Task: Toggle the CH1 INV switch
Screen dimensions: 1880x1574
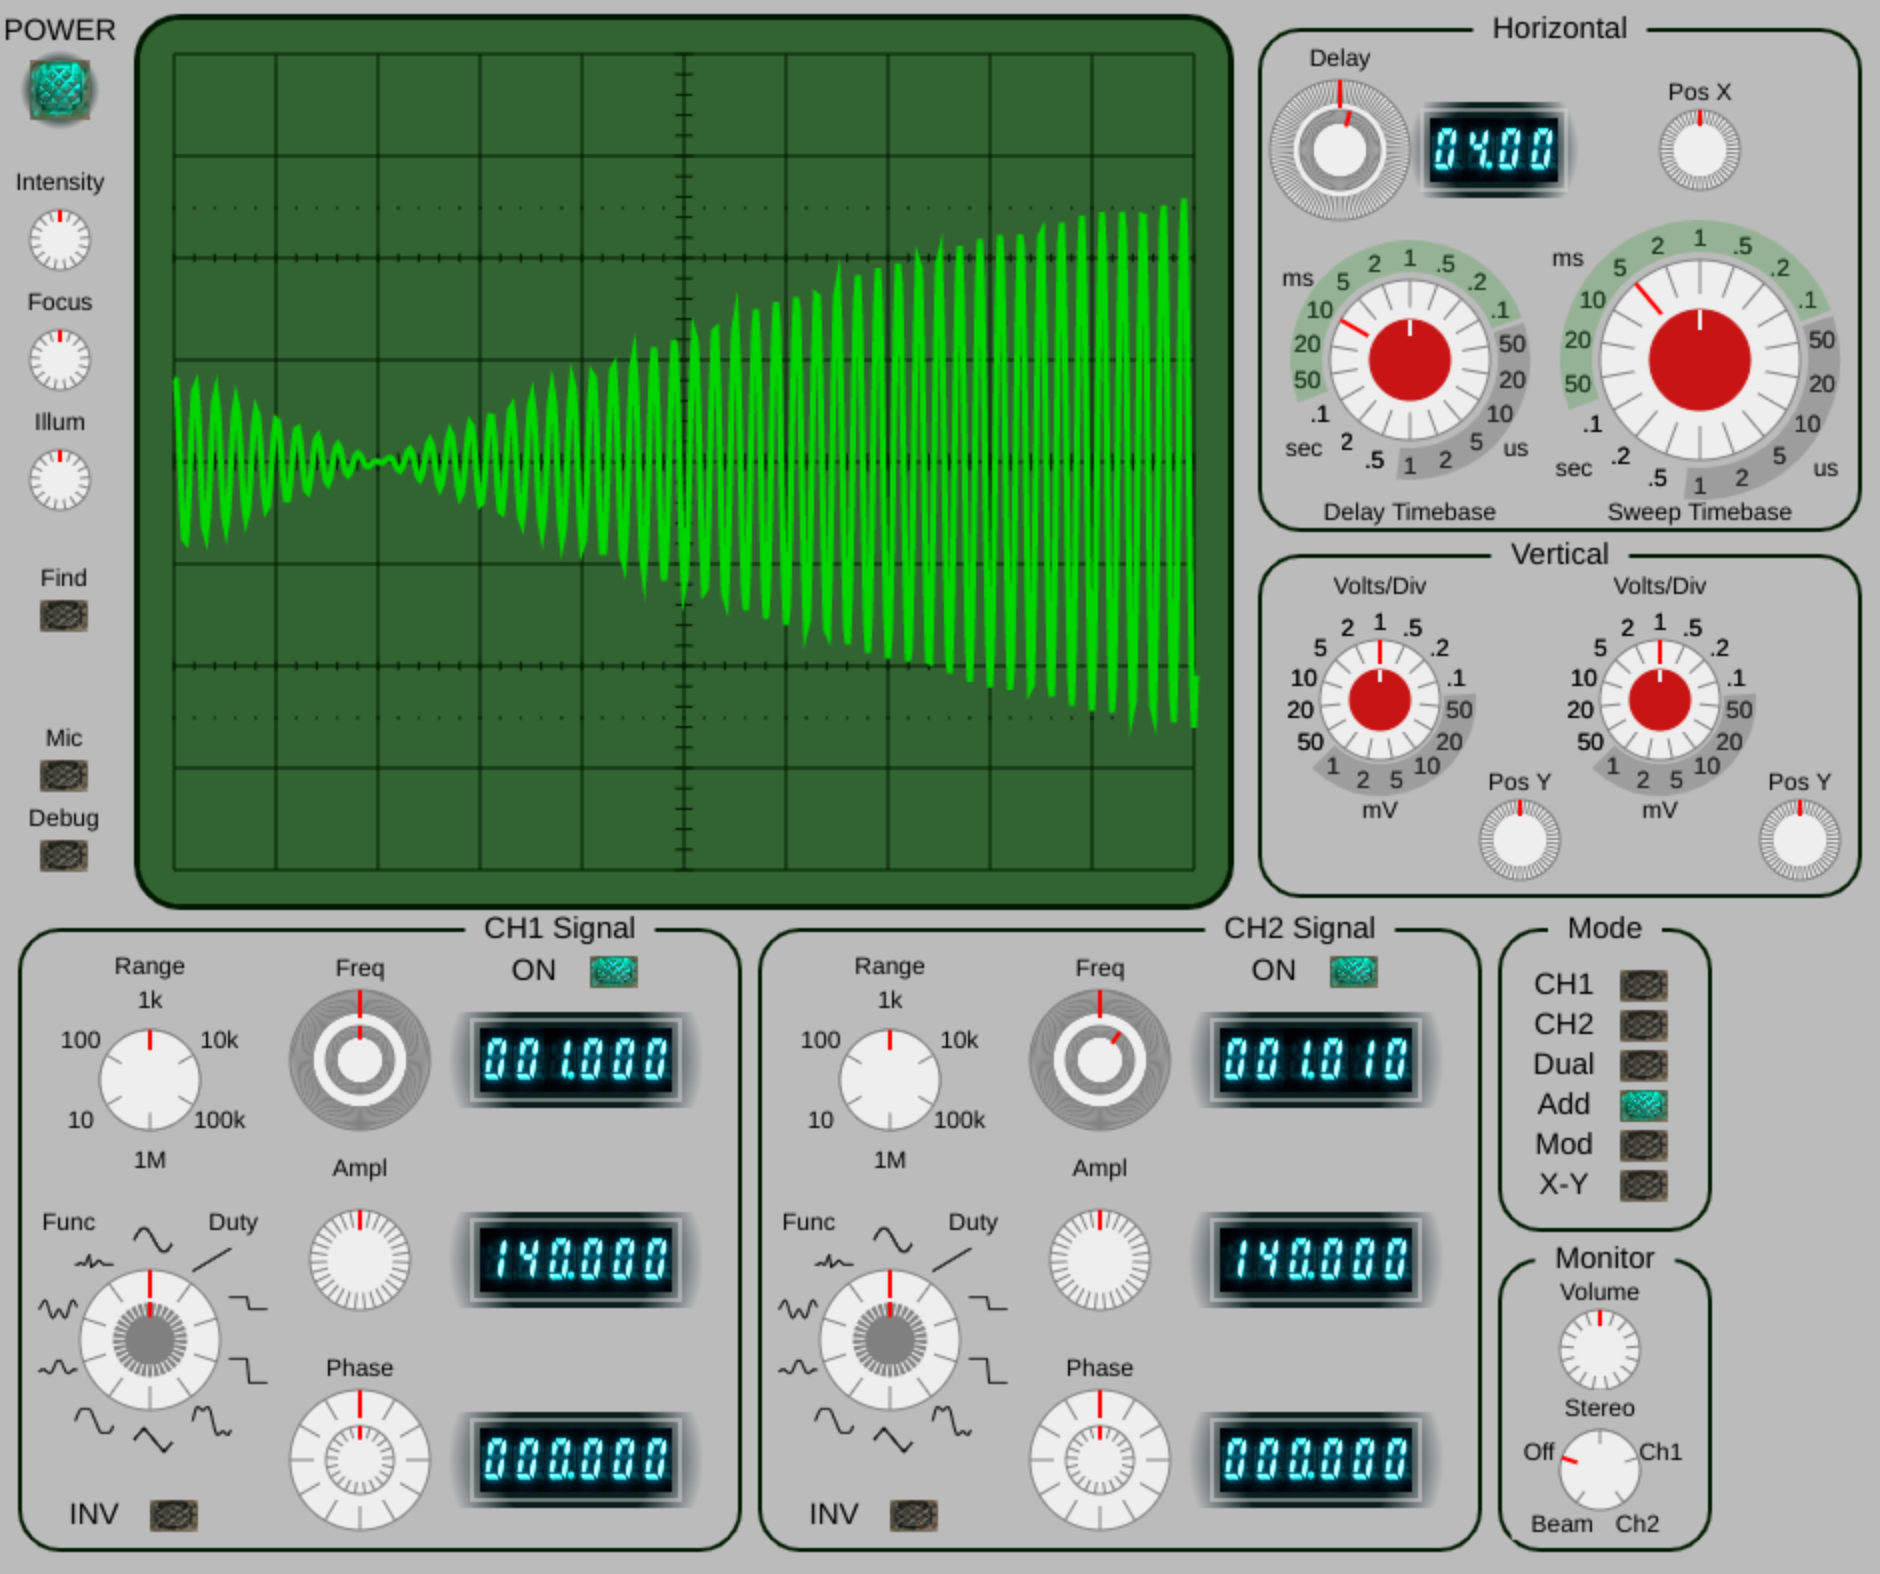Action: (x=174, y=1516)
